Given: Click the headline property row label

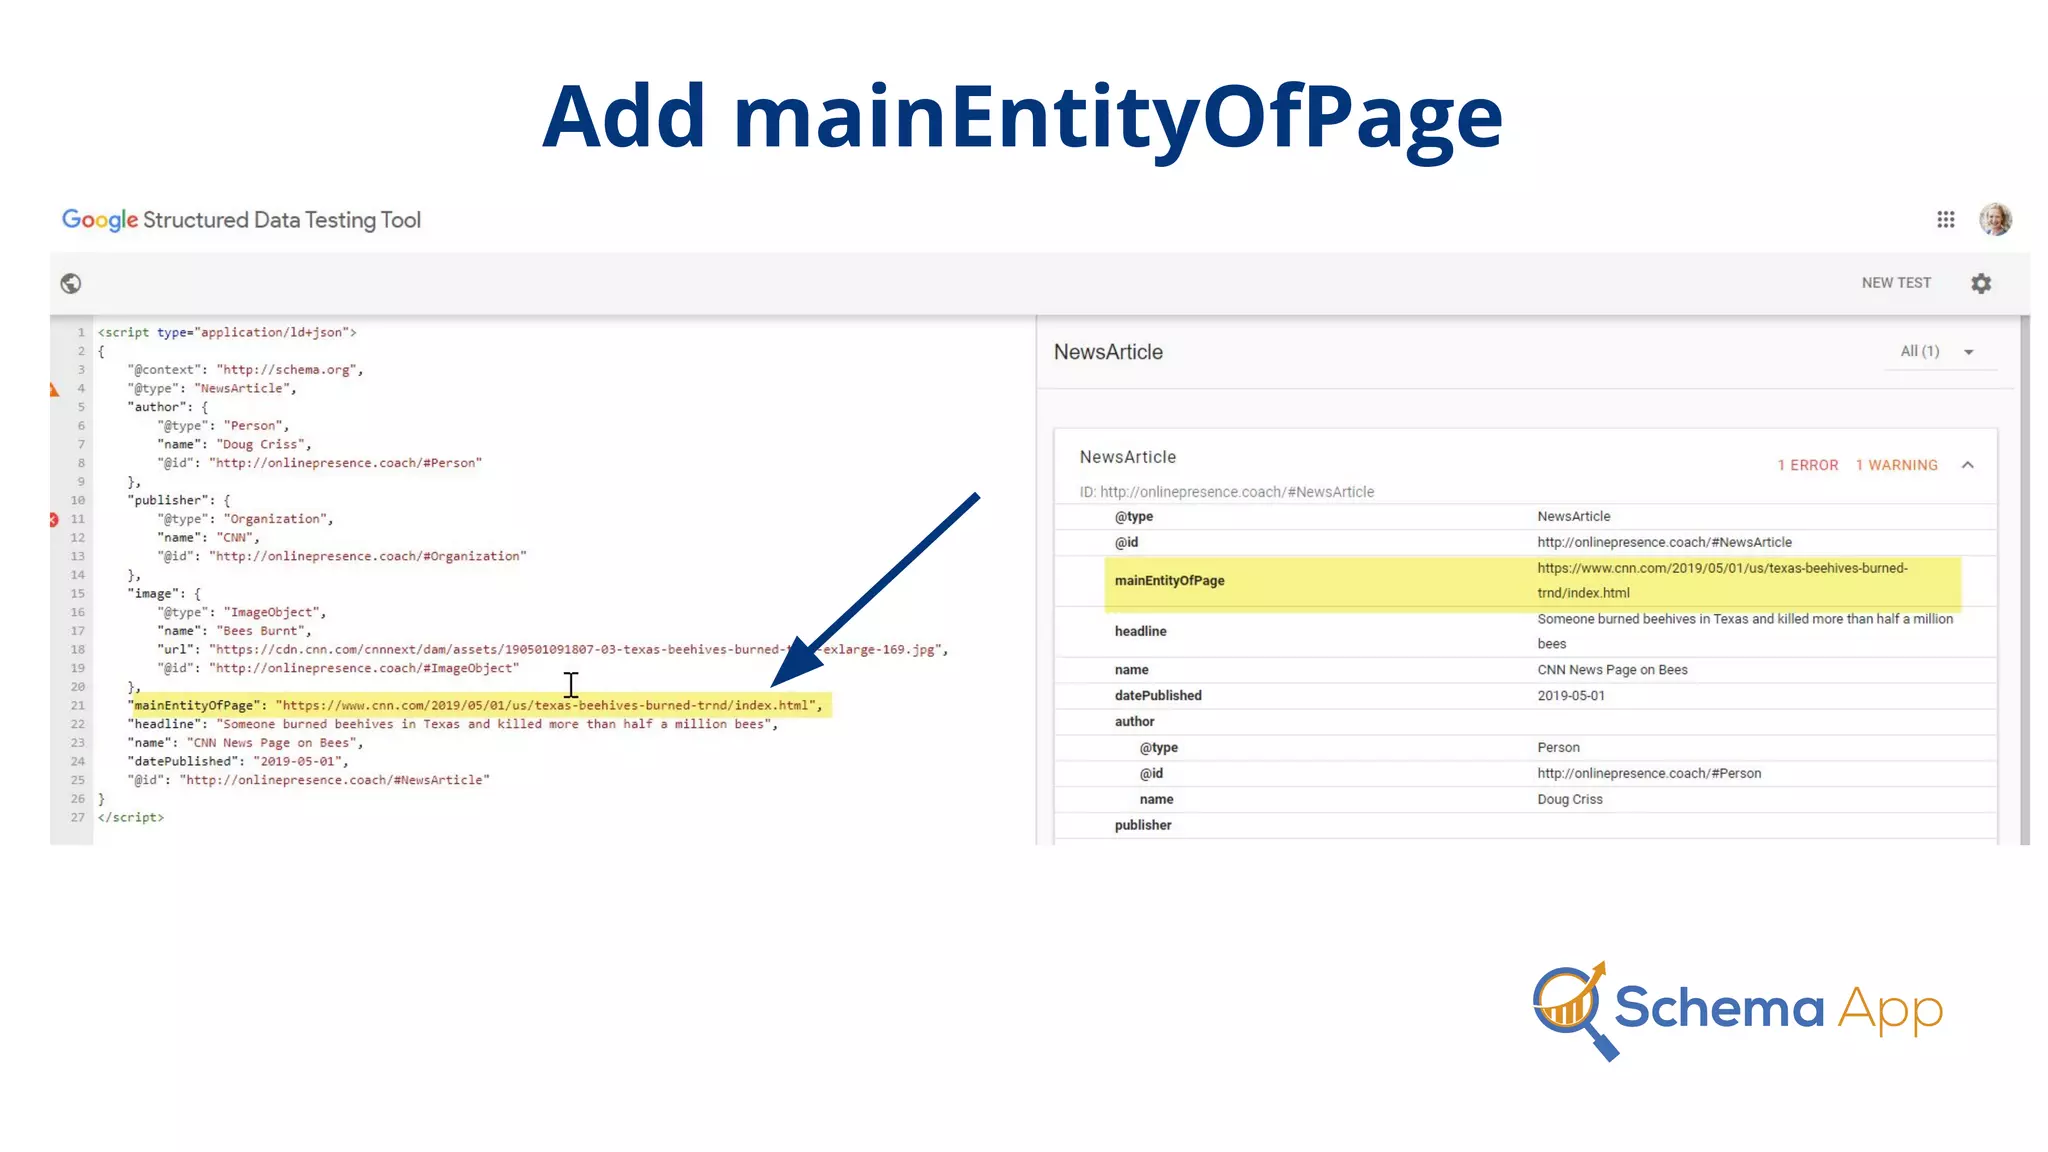Looking at the screenshot, I should (1140, 631).
